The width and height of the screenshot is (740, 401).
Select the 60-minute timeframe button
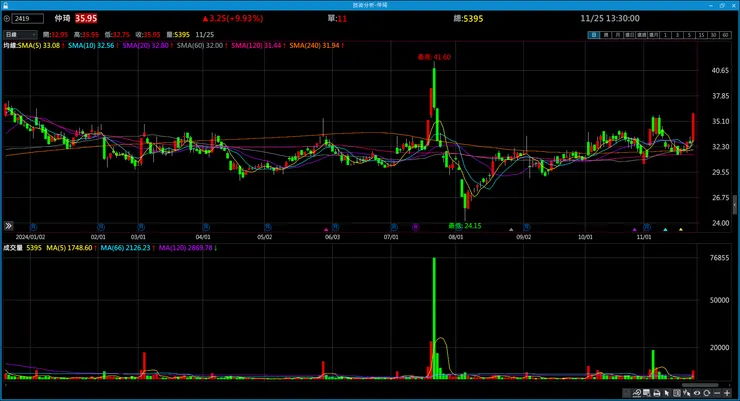(x=725, y=35)
